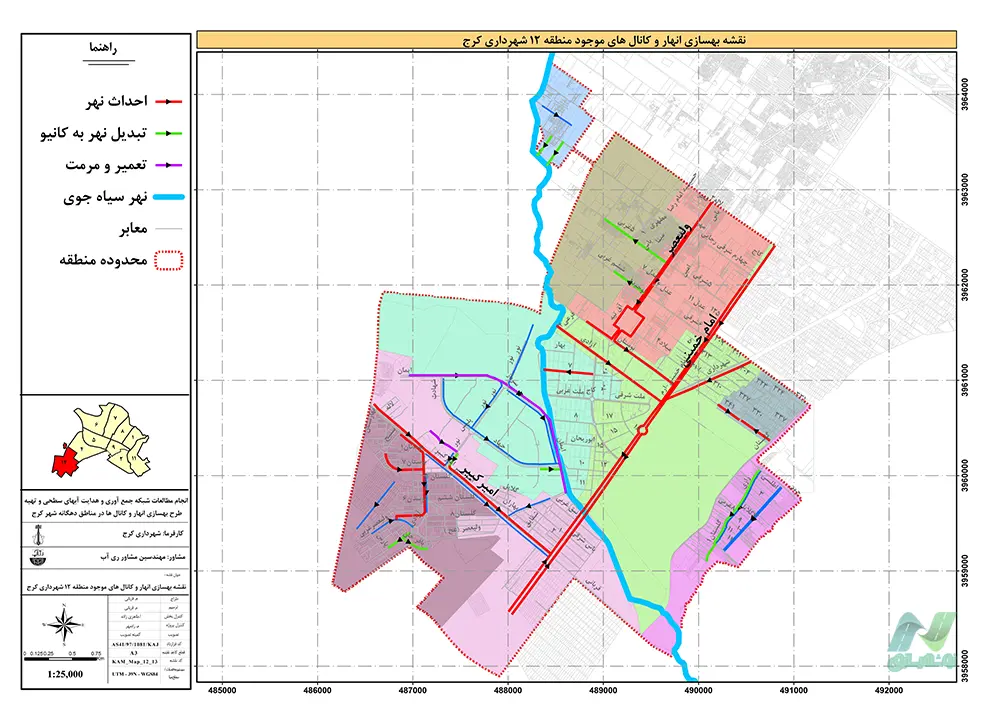The width and height of the screenshot is (1000, 708).
Task: Click the circular roundabout on the red road
Action: coord(642,430)
